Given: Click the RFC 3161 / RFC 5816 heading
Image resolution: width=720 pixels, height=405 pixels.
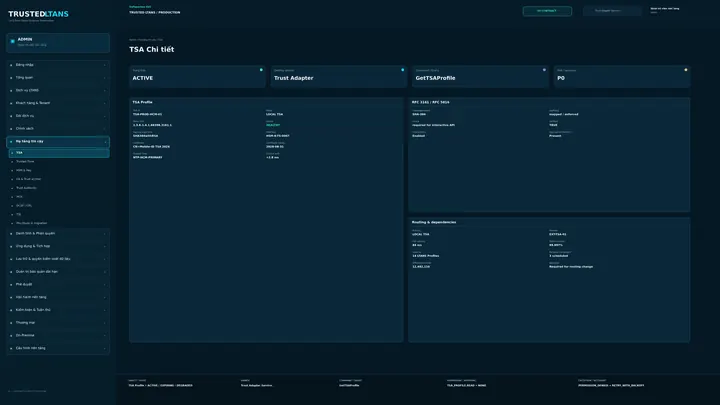Looking at the screenshot, I should 431,102.
